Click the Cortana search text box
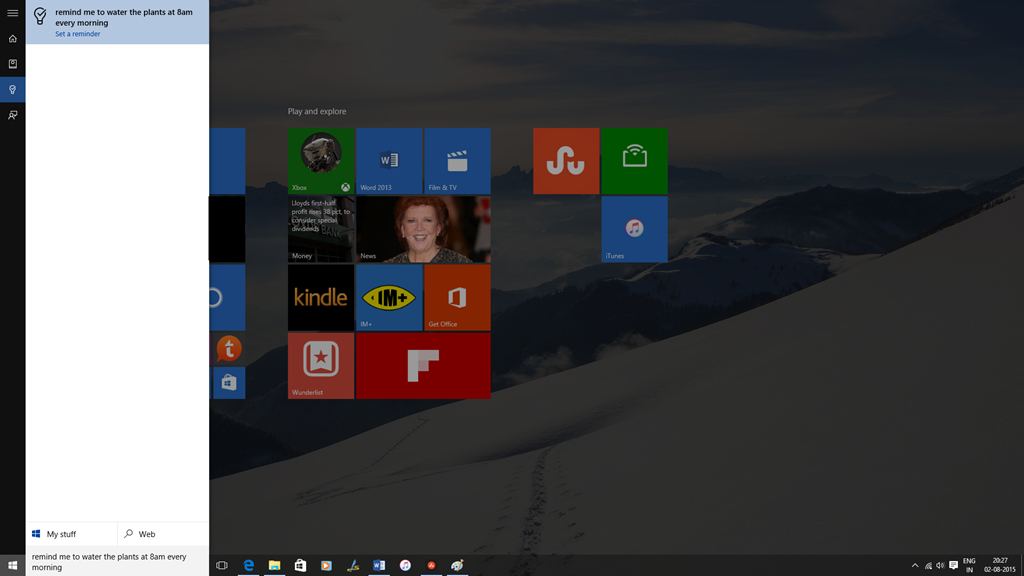Image resolution: width=1024 pixels, height=576 pixels. [118, 562]
